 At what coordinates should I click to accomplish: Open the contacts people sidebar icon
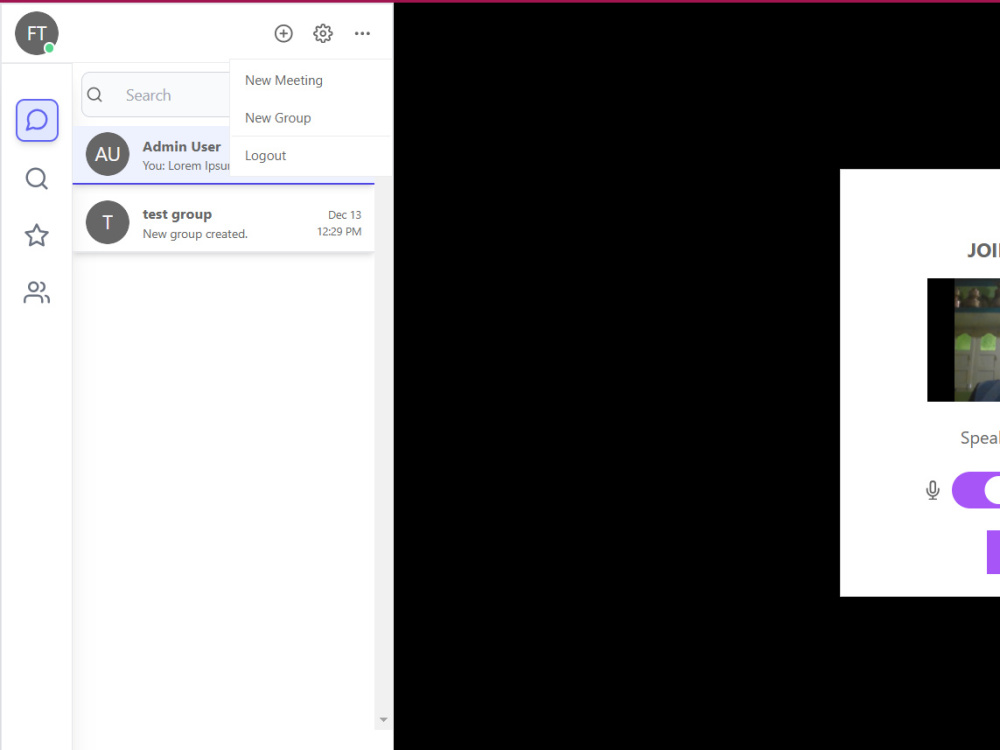click(37, 293)
